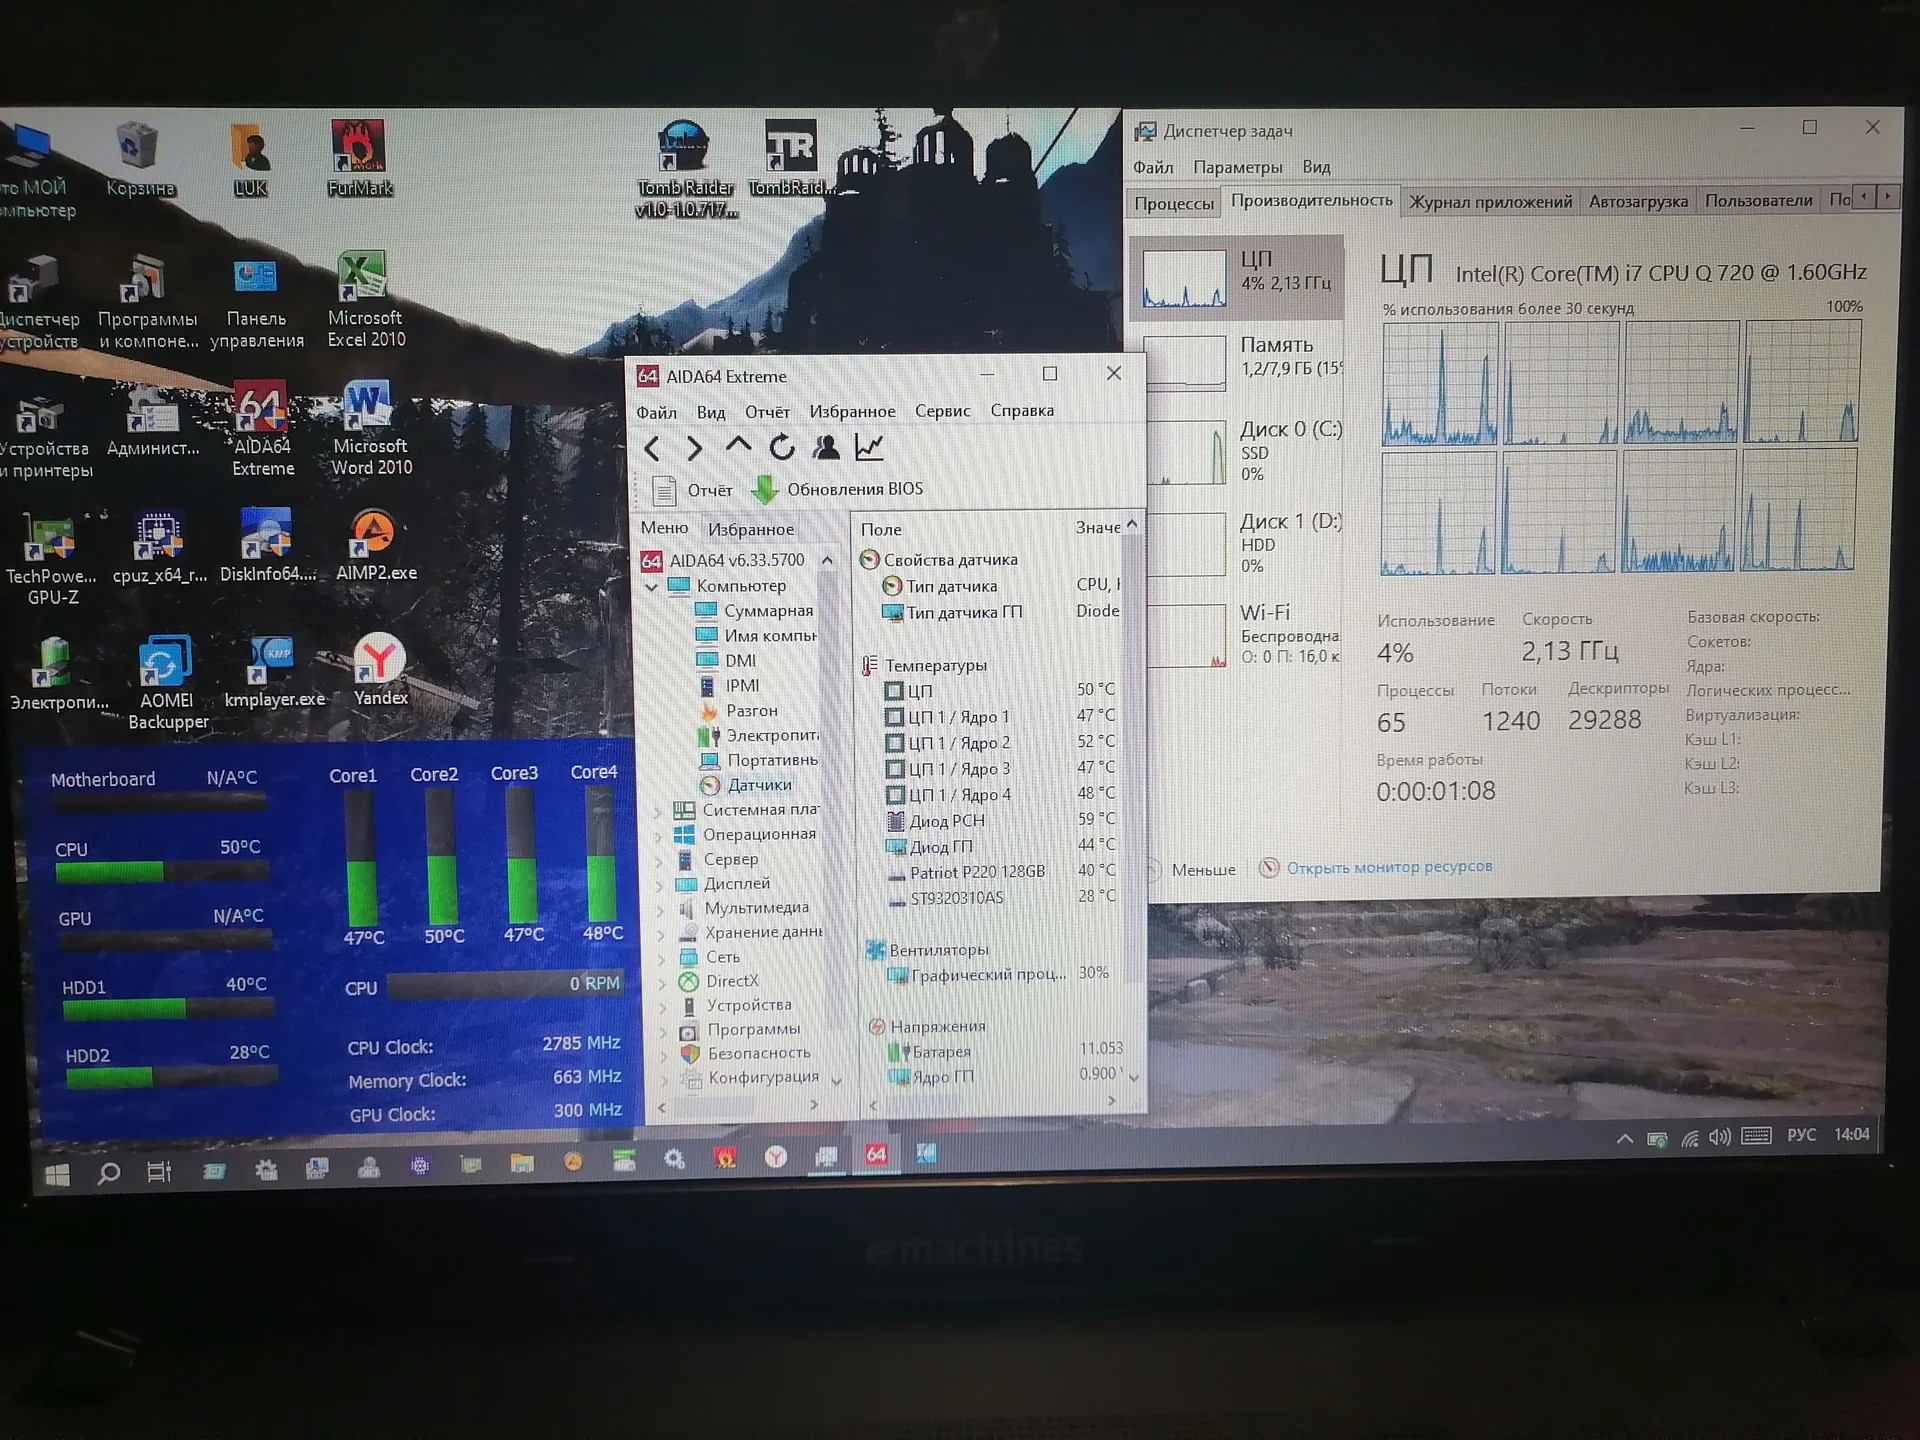Collapse Компьютер tree node in AIDA64
The width and height of the screenshot is (1920, 1440).
[x=652, y=586]
